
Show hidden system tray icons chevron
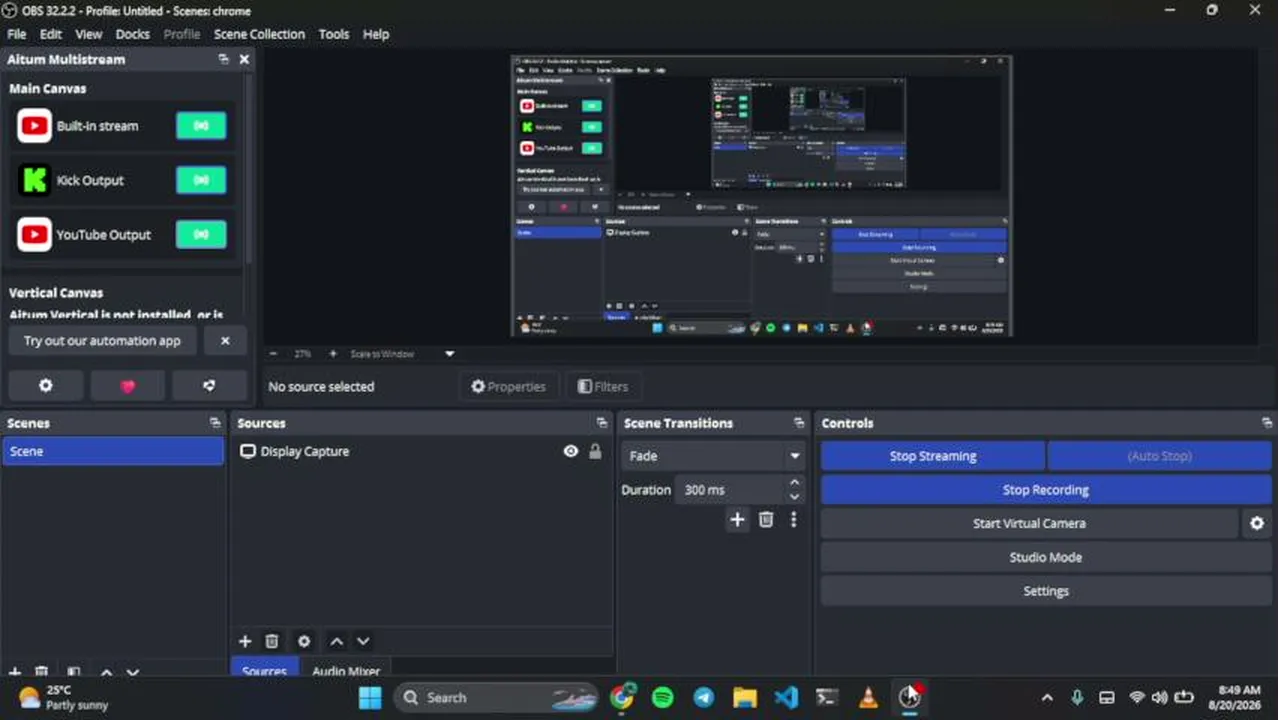pos(1046,698)
